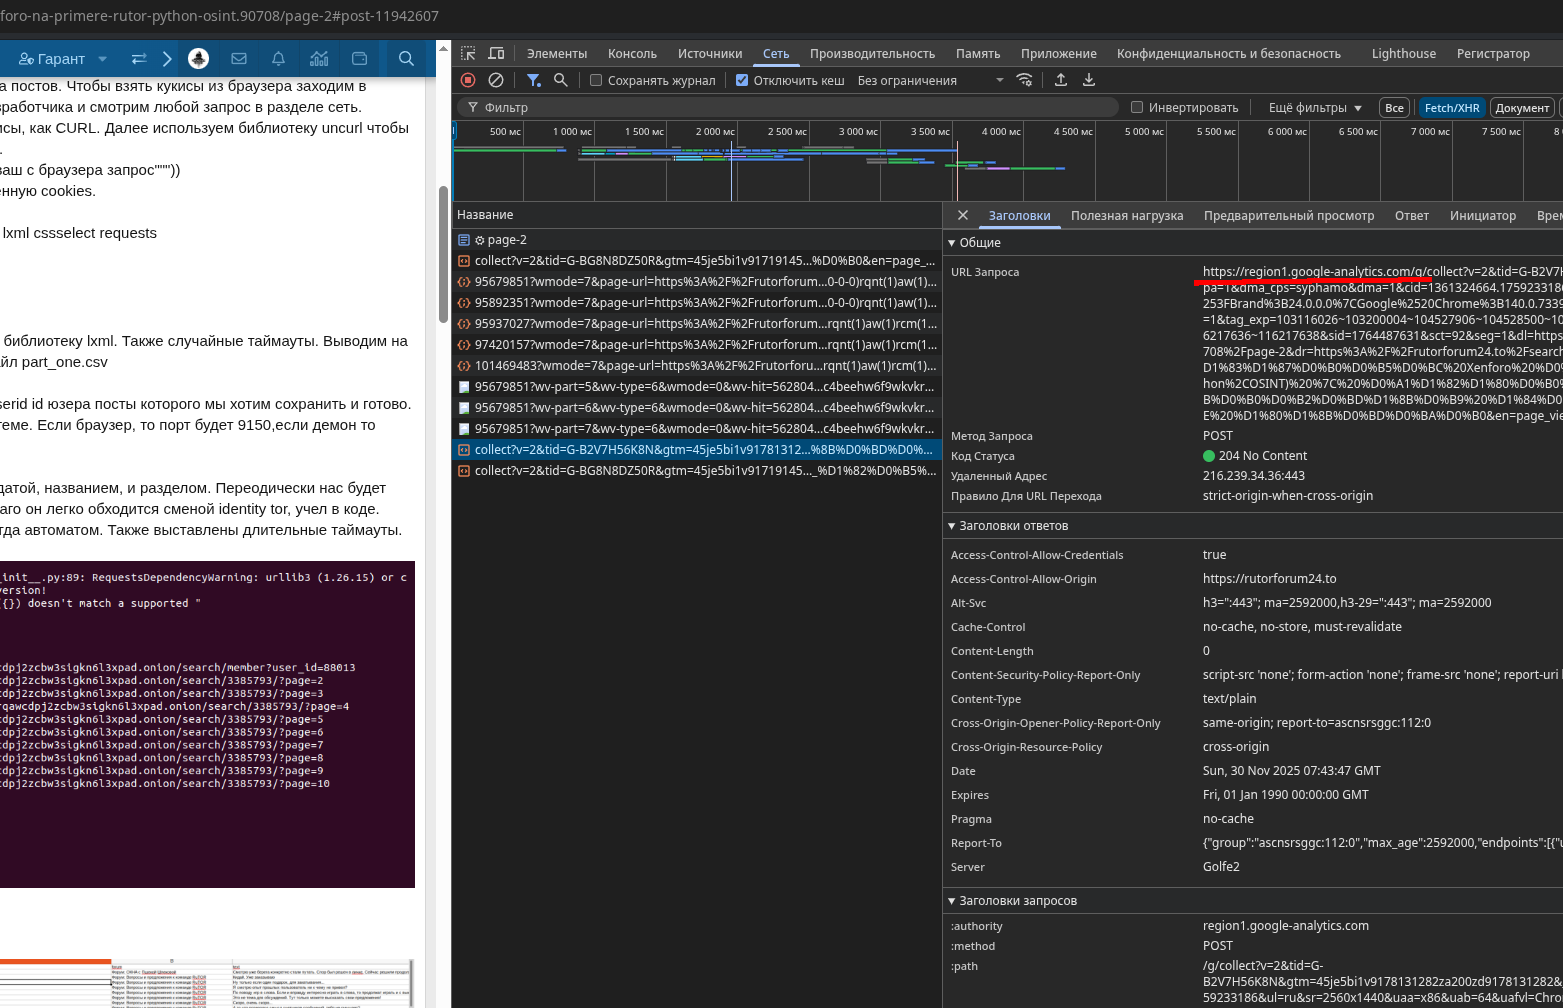This screenshot has width=1563, height=1008.
Task: Click the element inspector picker icon
Action: pyautogui.click(x=468, y=54)
